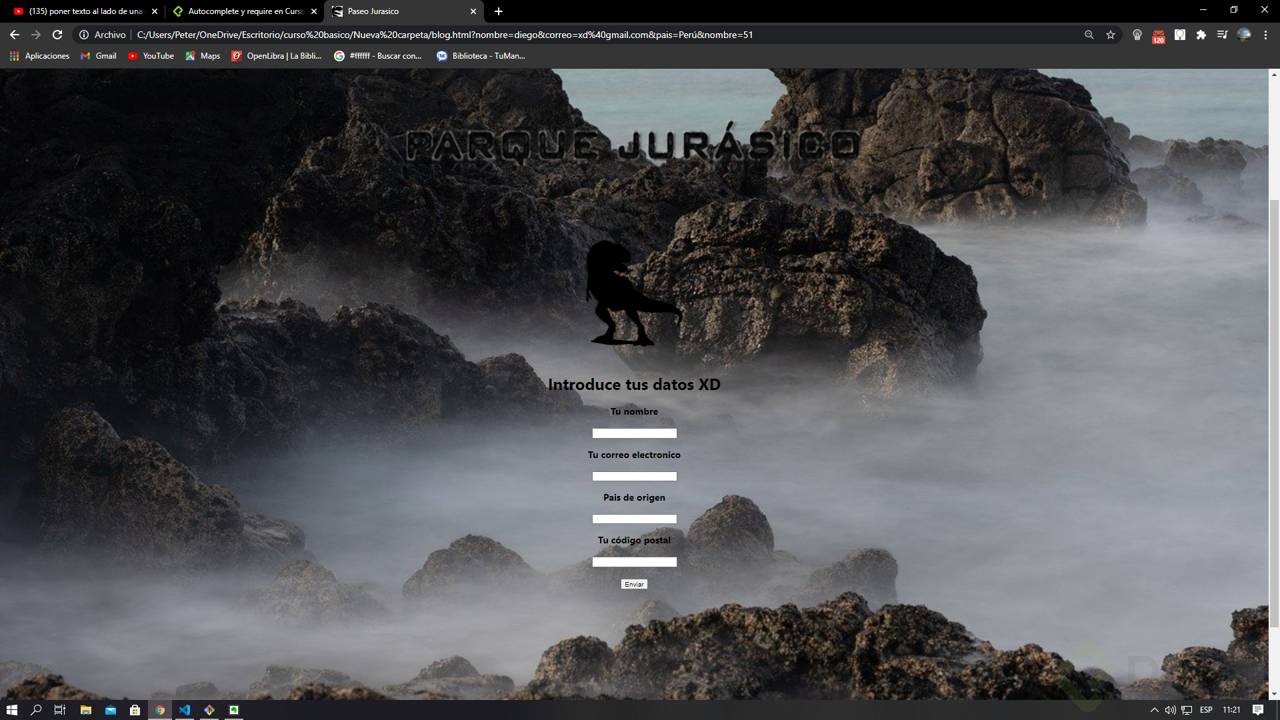Open the Chrome profile avatar

pyautogui.click(x=1244, y=35)
